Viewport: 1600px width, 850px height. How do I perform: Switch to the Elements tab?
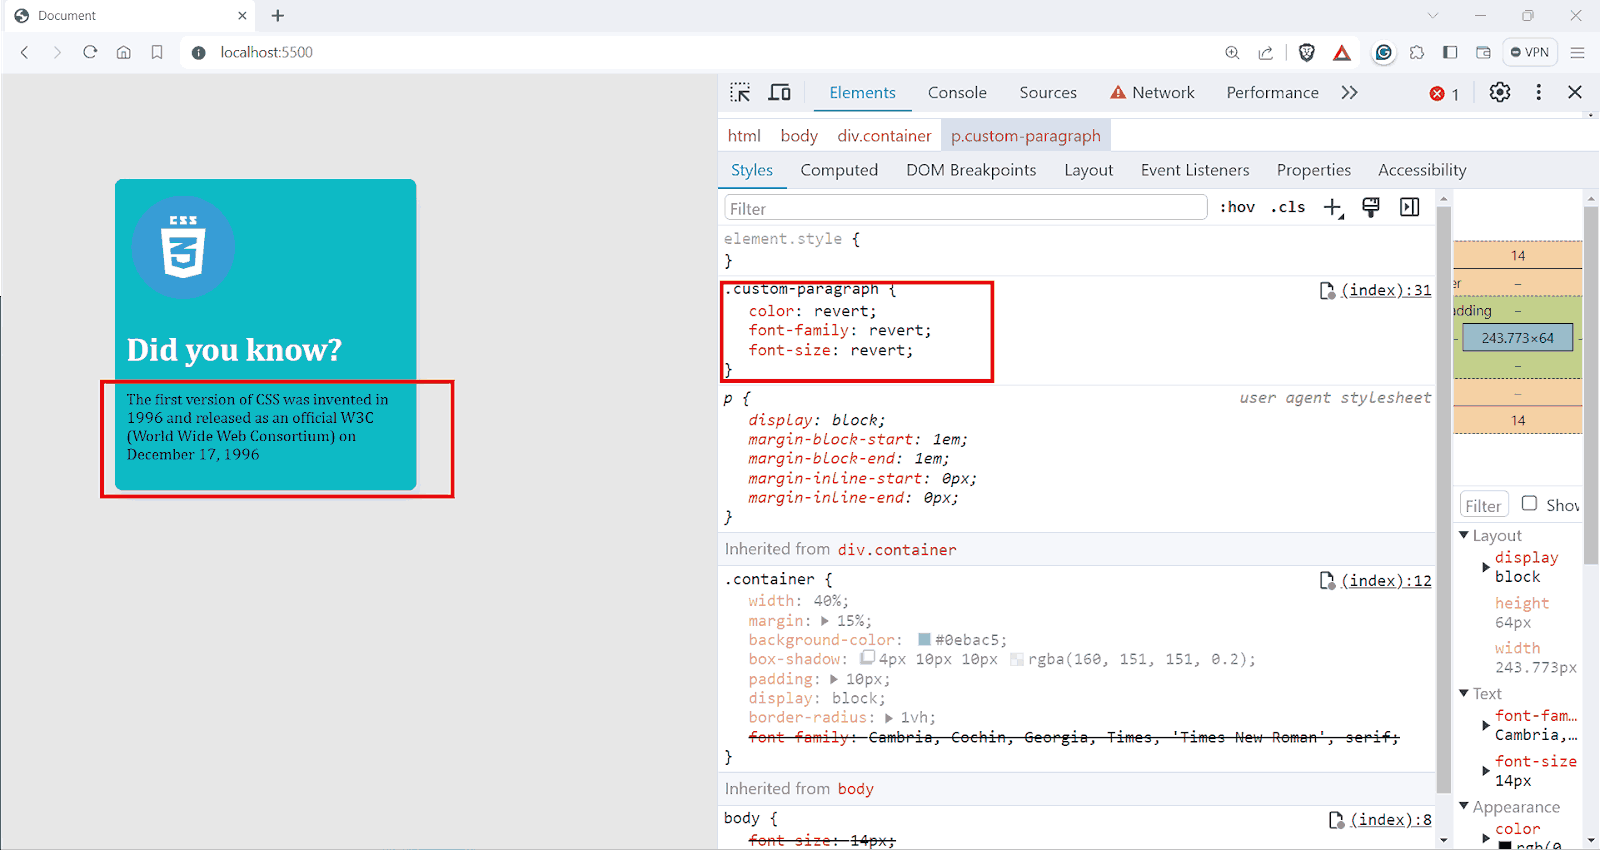pos(862,92)
